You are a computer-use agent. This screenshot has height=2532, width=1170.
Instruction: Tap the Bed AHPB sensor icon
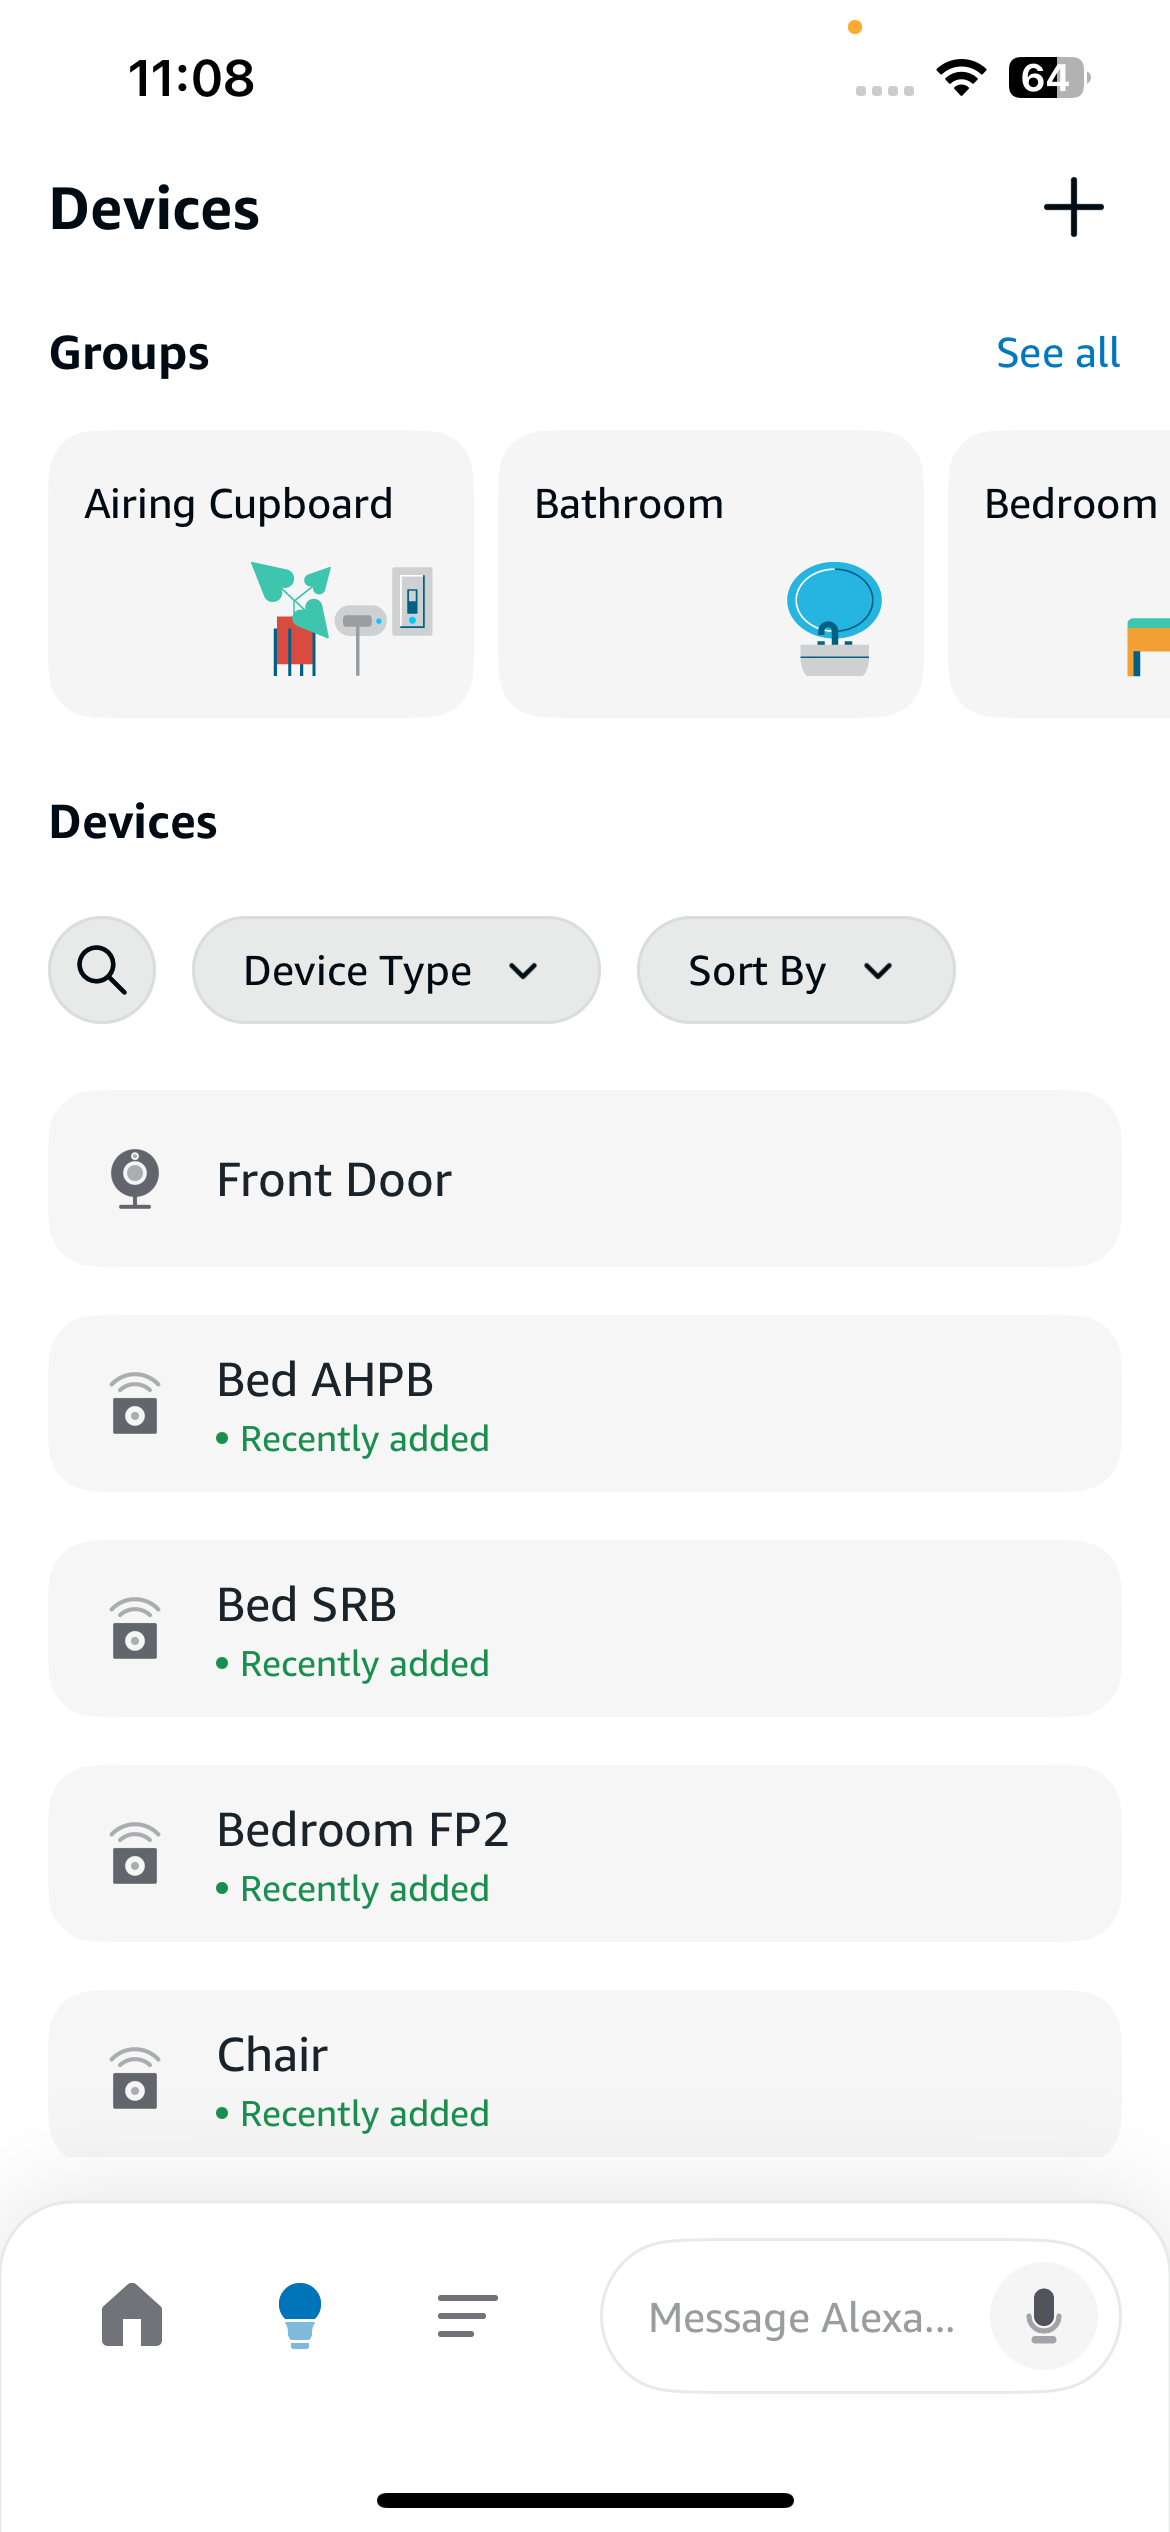tap(135, 1403)
